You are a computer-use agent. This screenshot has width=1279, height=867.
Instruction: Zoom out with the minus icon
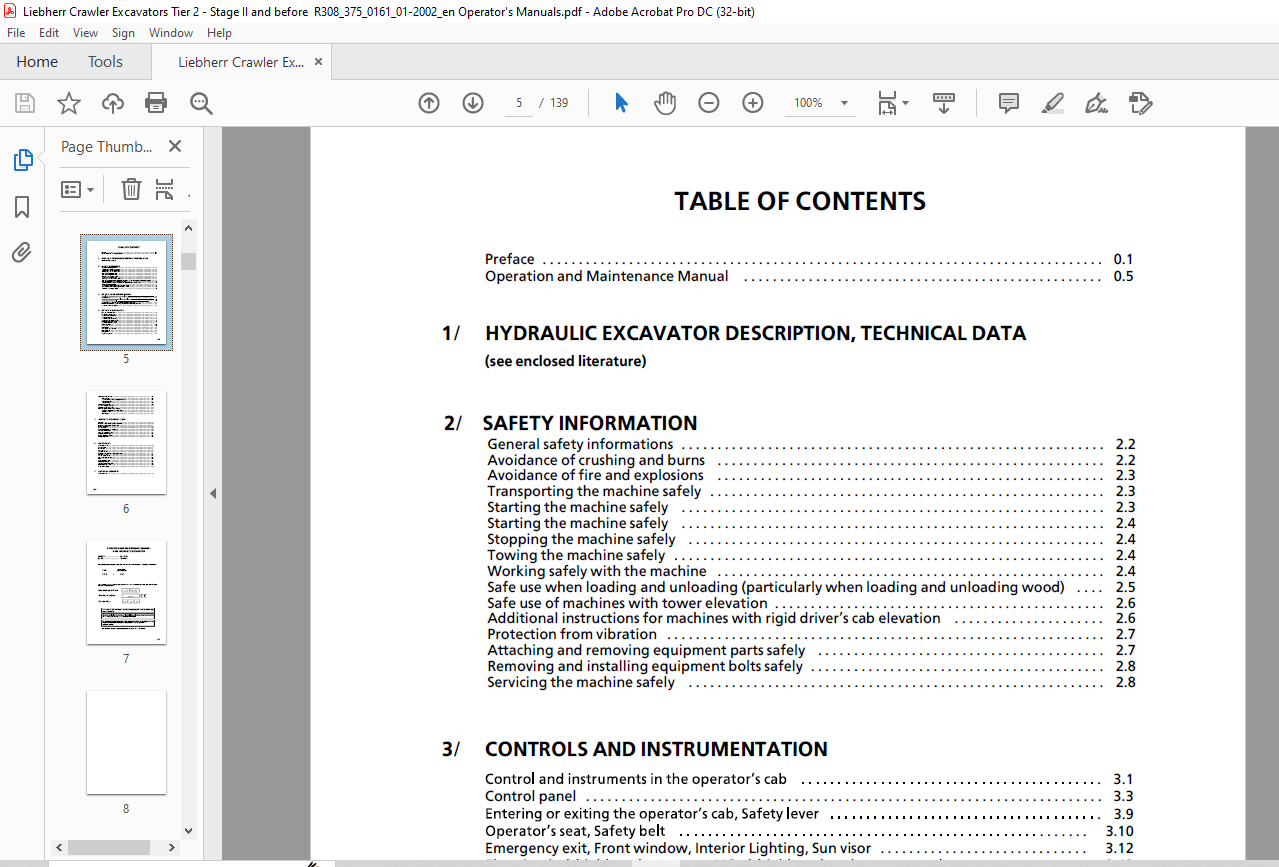coord(709,103)
